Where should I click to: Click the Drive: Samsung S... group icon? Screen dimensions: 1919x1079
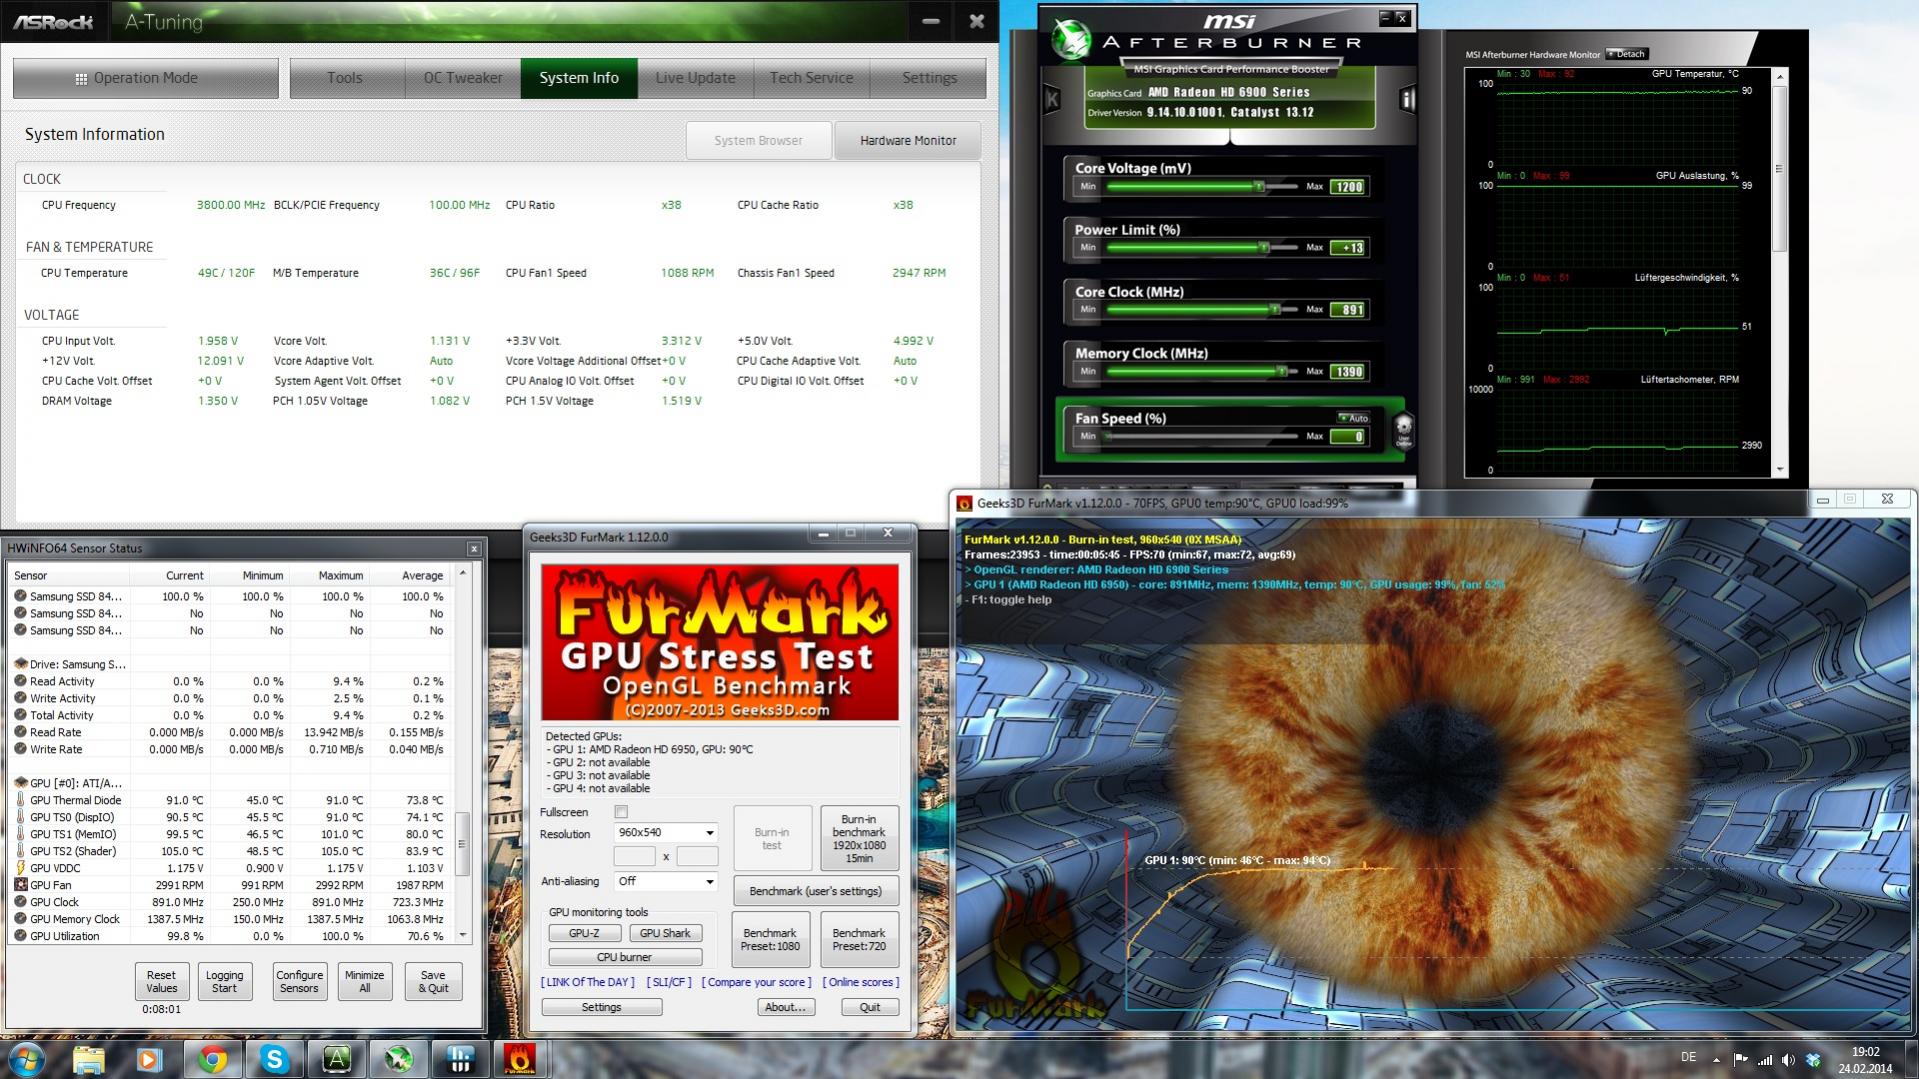20,664
